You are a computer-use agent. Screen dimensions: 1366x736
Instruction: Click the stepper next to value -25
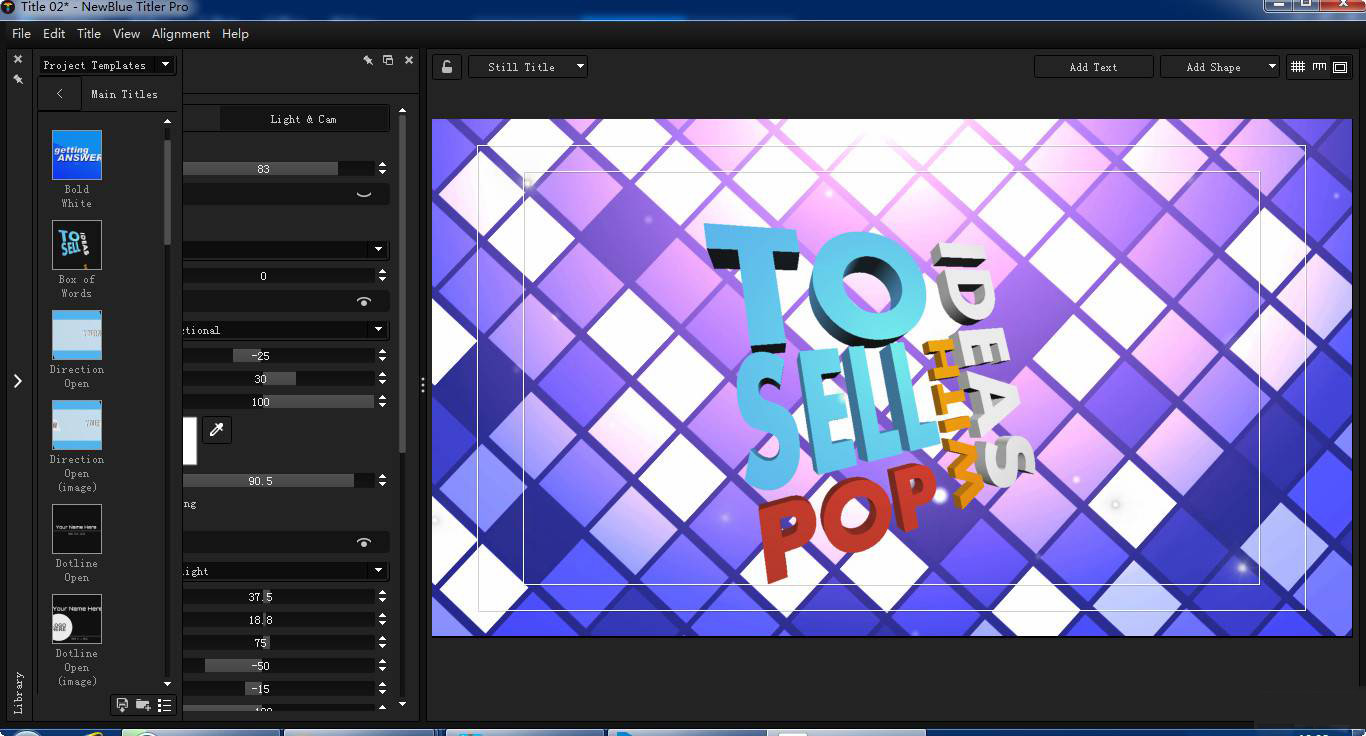pyautogui.click(x=383, y=356)
